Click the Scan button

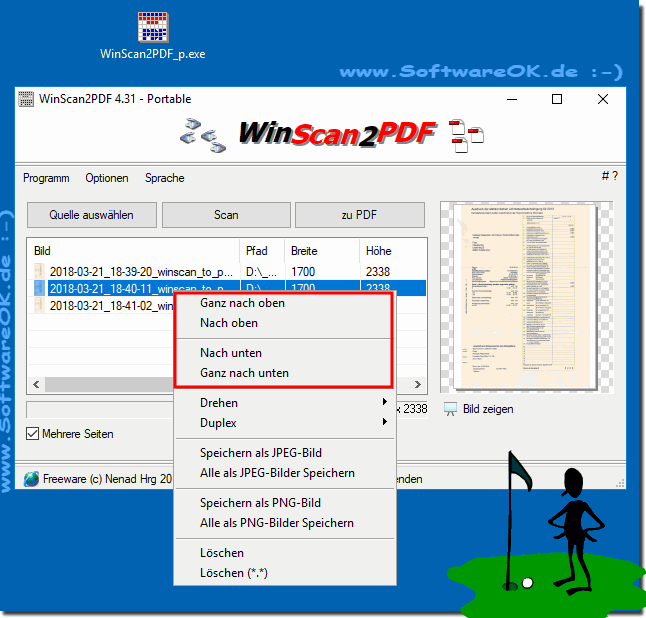tap(226, 215)
